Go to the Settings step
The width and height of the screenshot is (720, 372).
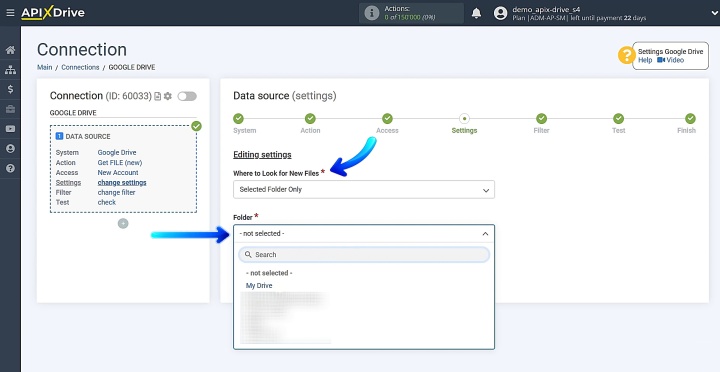click(x=464, y=118)
